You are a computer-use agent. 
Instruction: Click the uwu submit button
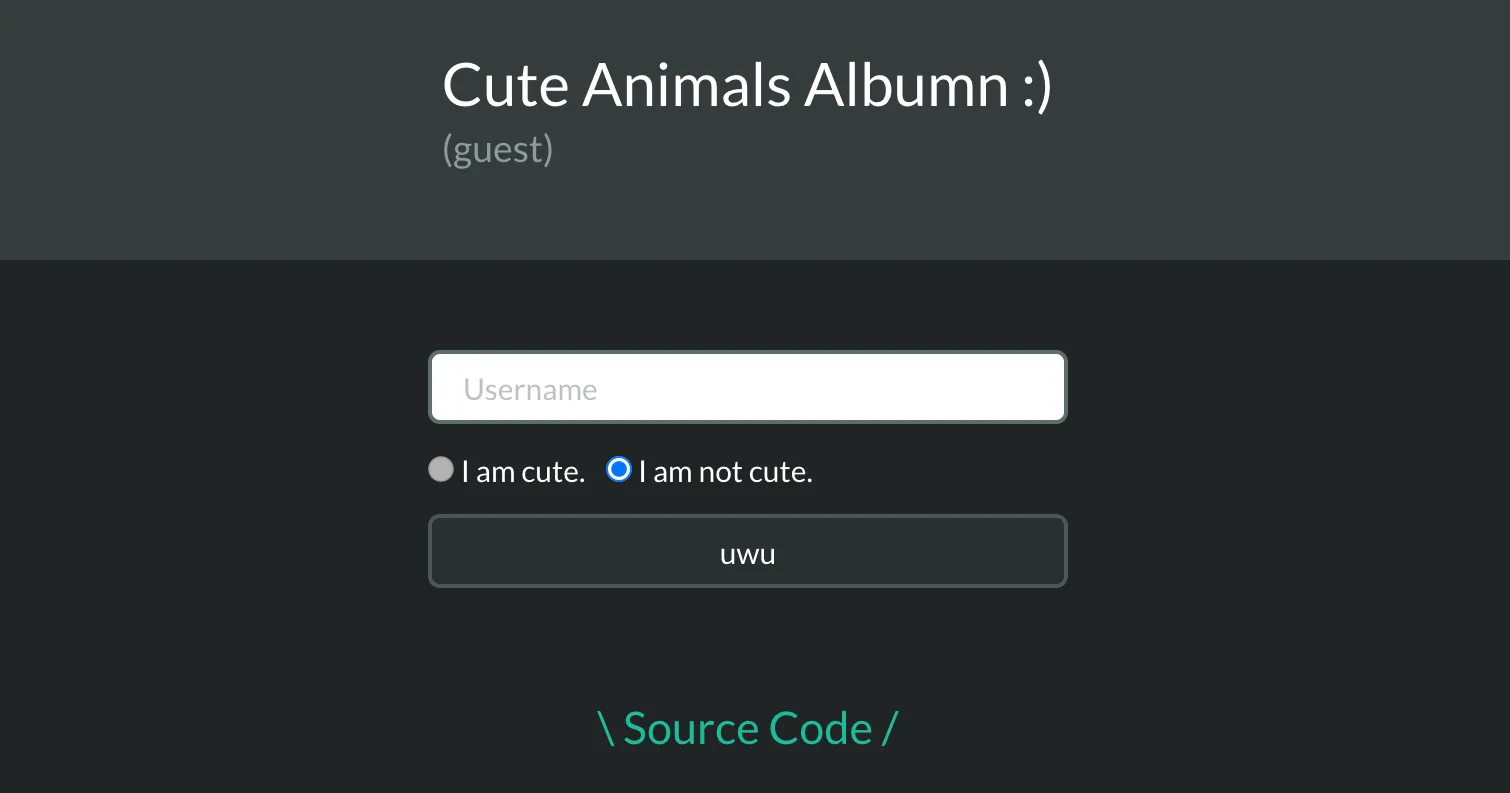coord(748,551)
